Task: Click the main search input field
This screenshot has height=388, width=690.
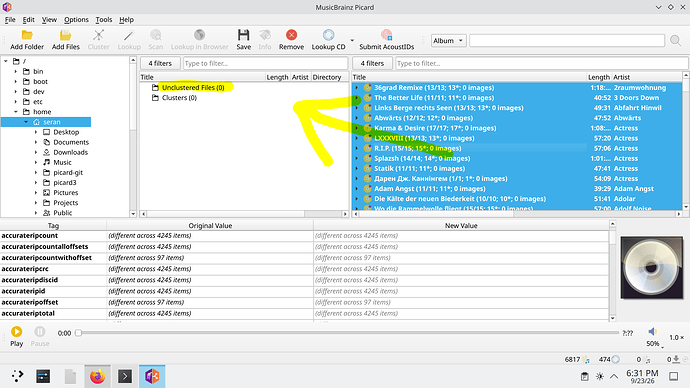Action: point(567,40)
